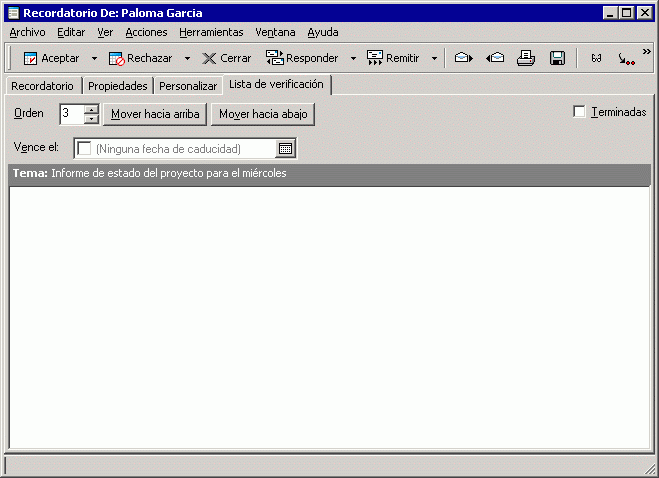Switch to the Propiedades tab

point(118,86)
